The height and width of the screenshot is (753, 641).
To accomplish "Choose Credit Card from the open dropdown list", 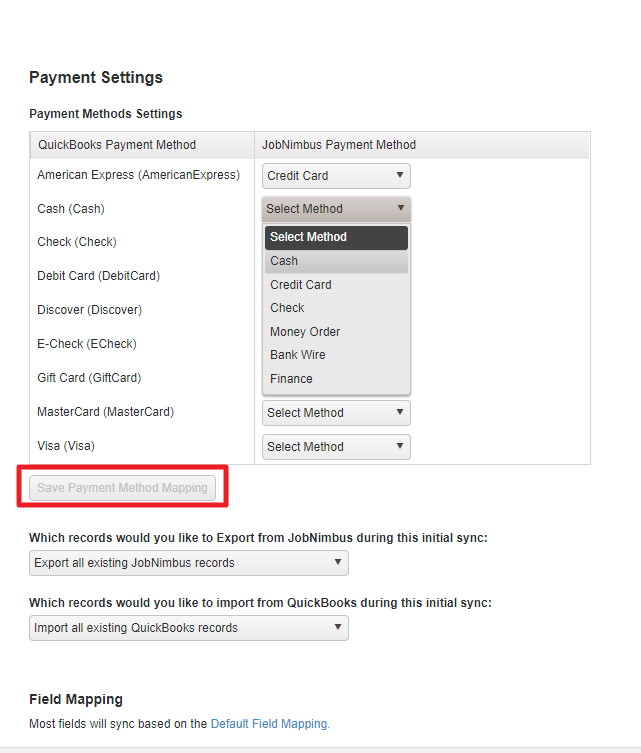I will [336, 285].
